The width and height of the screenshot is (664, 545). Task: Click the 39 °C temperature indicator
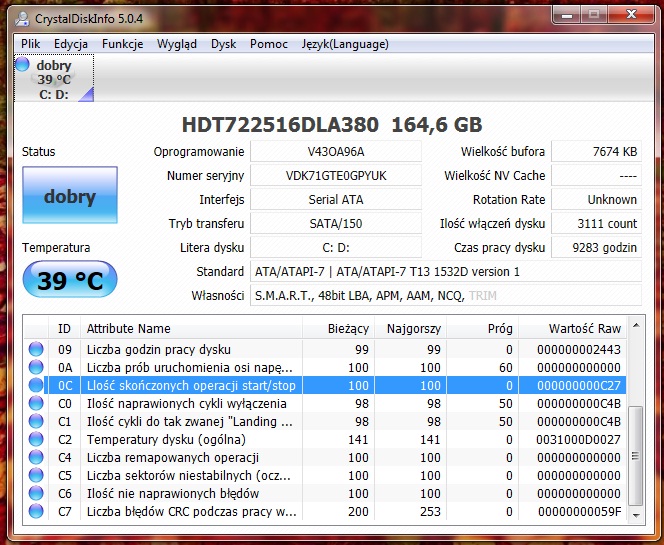pos(70,279)
